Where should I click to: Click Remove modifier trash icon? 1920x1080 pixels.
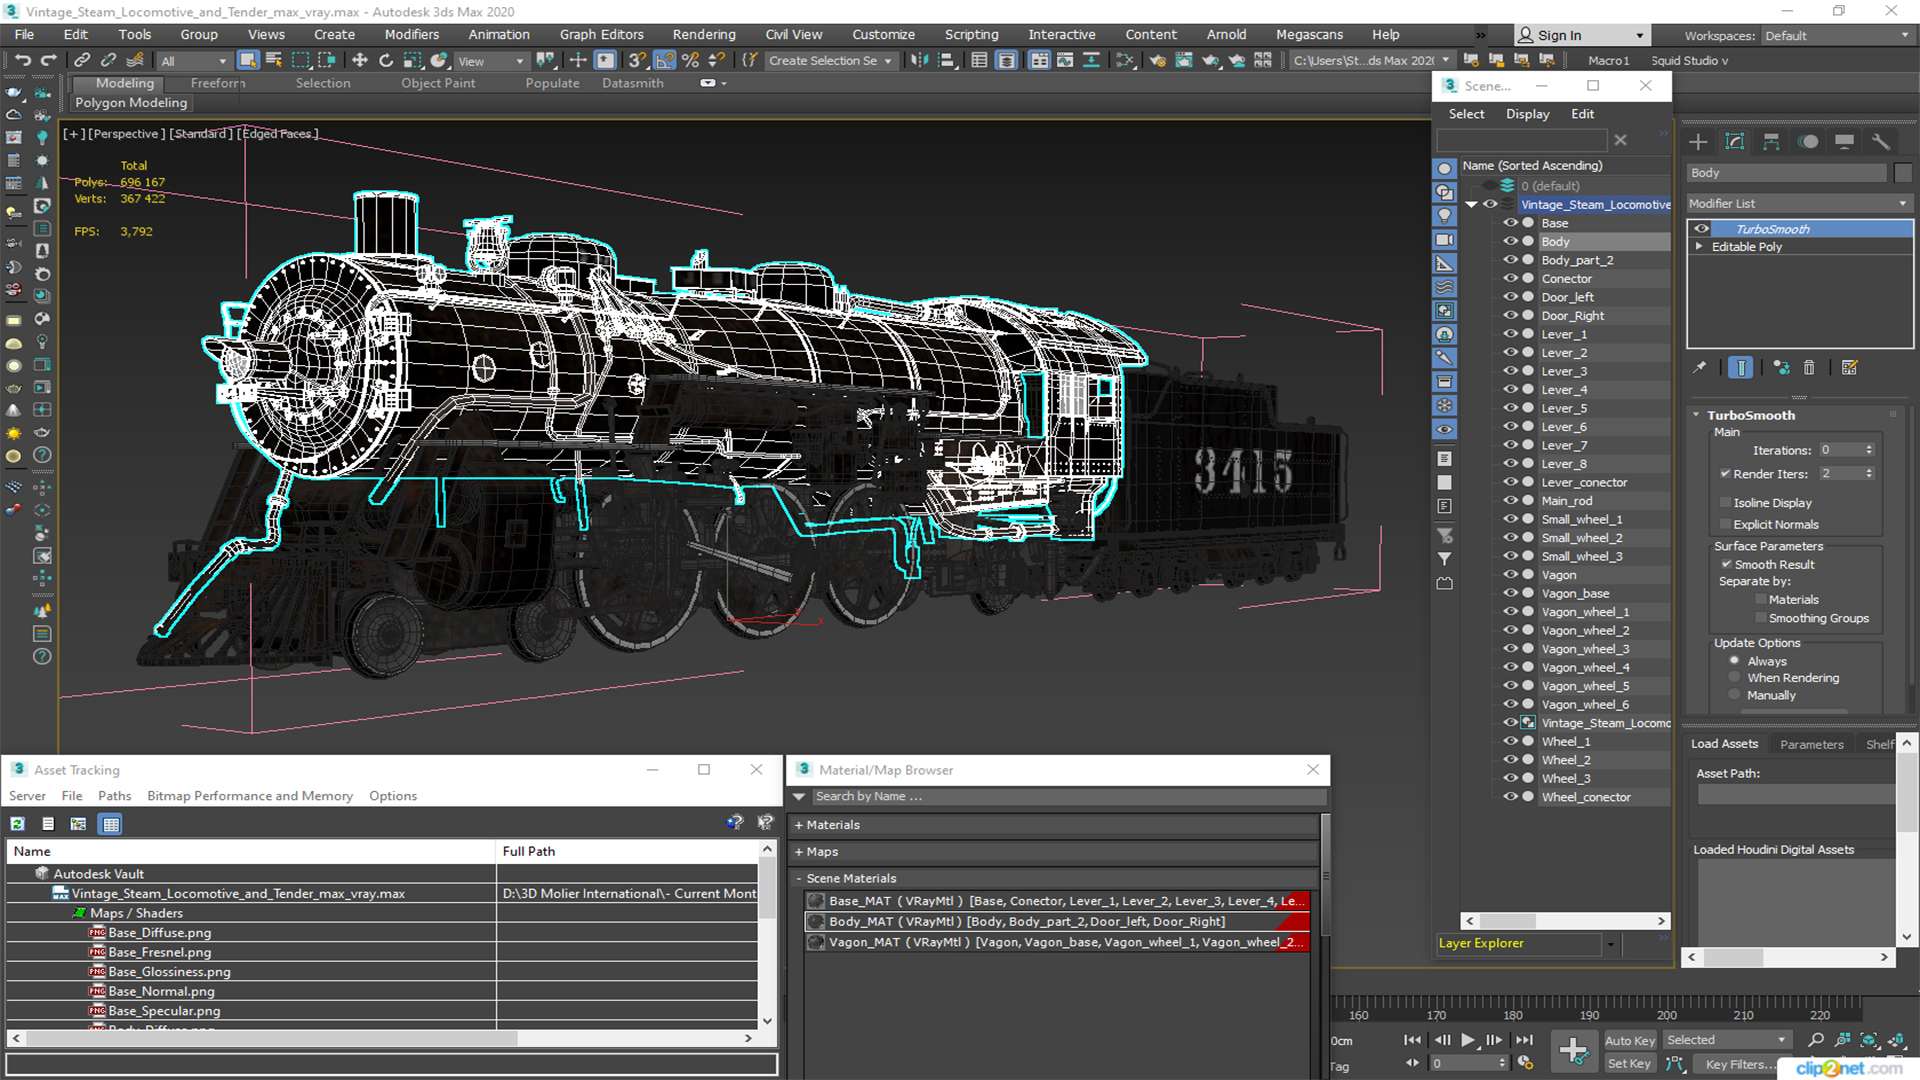1809,368
